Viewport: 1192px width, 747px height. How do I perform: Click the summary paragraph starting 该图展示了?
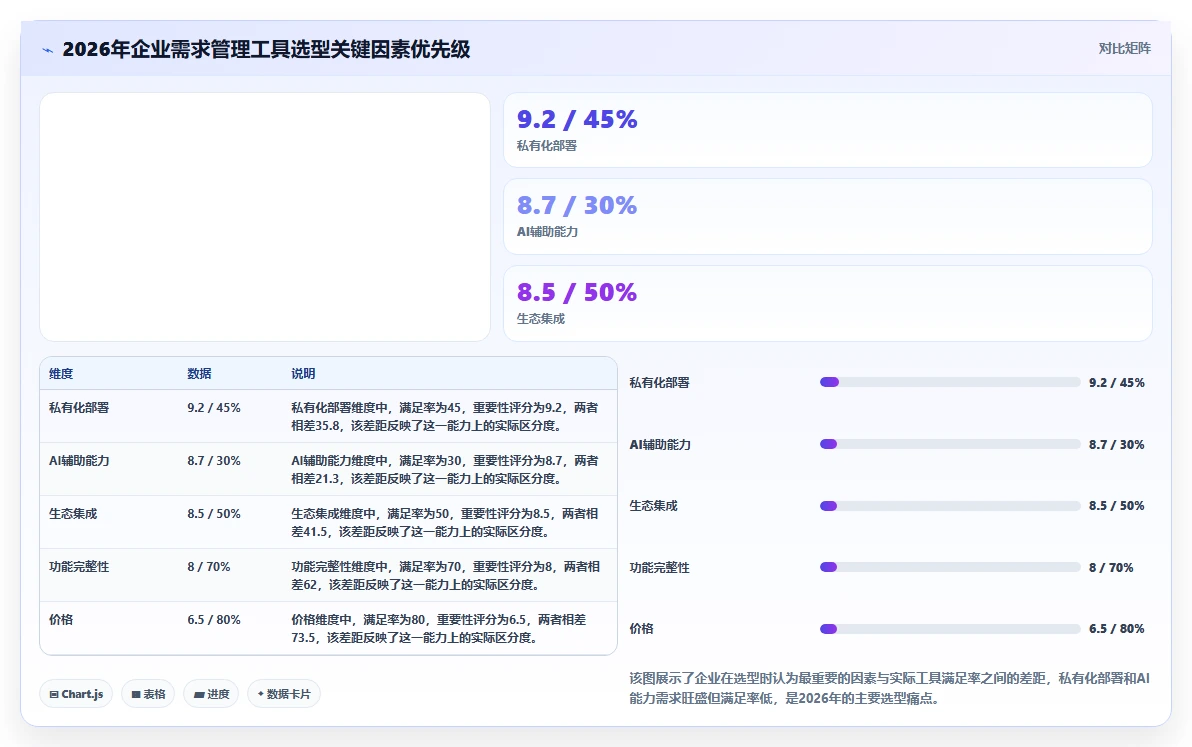click(x=889, y=688)
